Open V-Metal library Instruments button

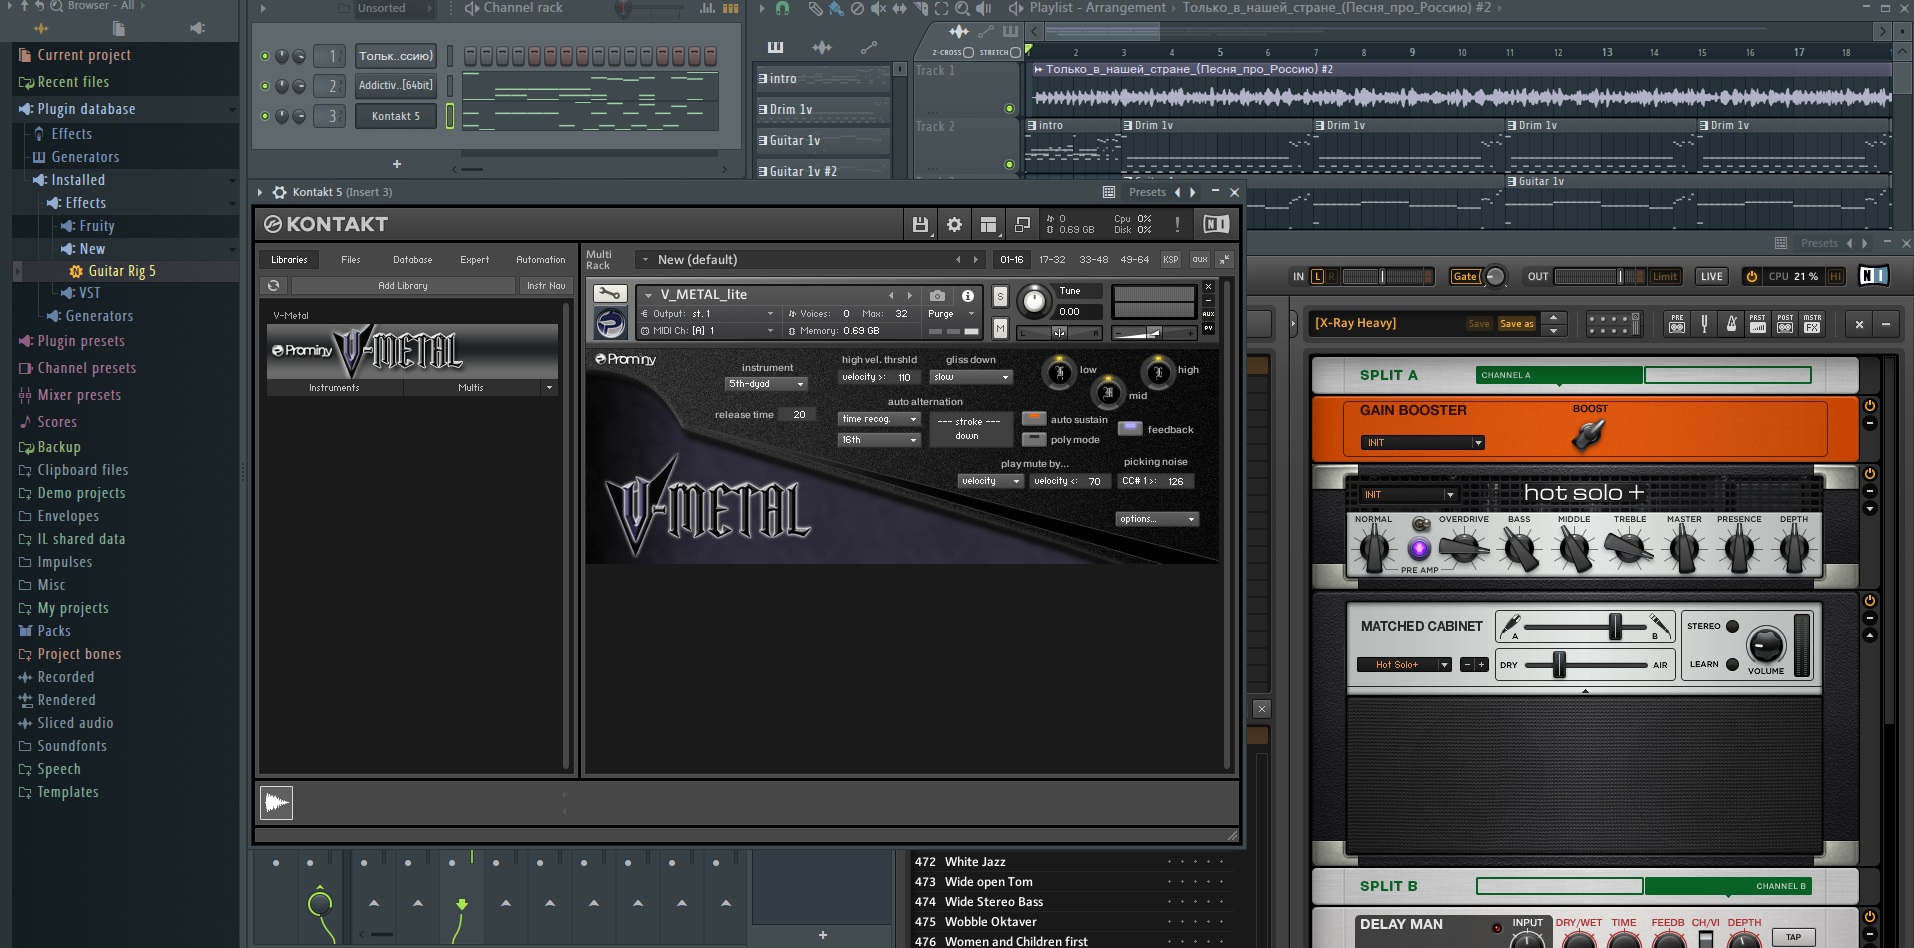pyautogui.click(x=334, y=388)
